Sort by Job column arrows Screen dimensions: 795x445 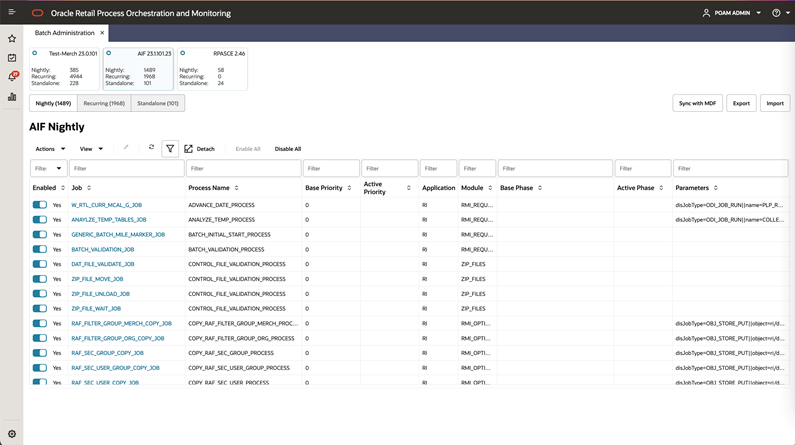coord(89,188)
